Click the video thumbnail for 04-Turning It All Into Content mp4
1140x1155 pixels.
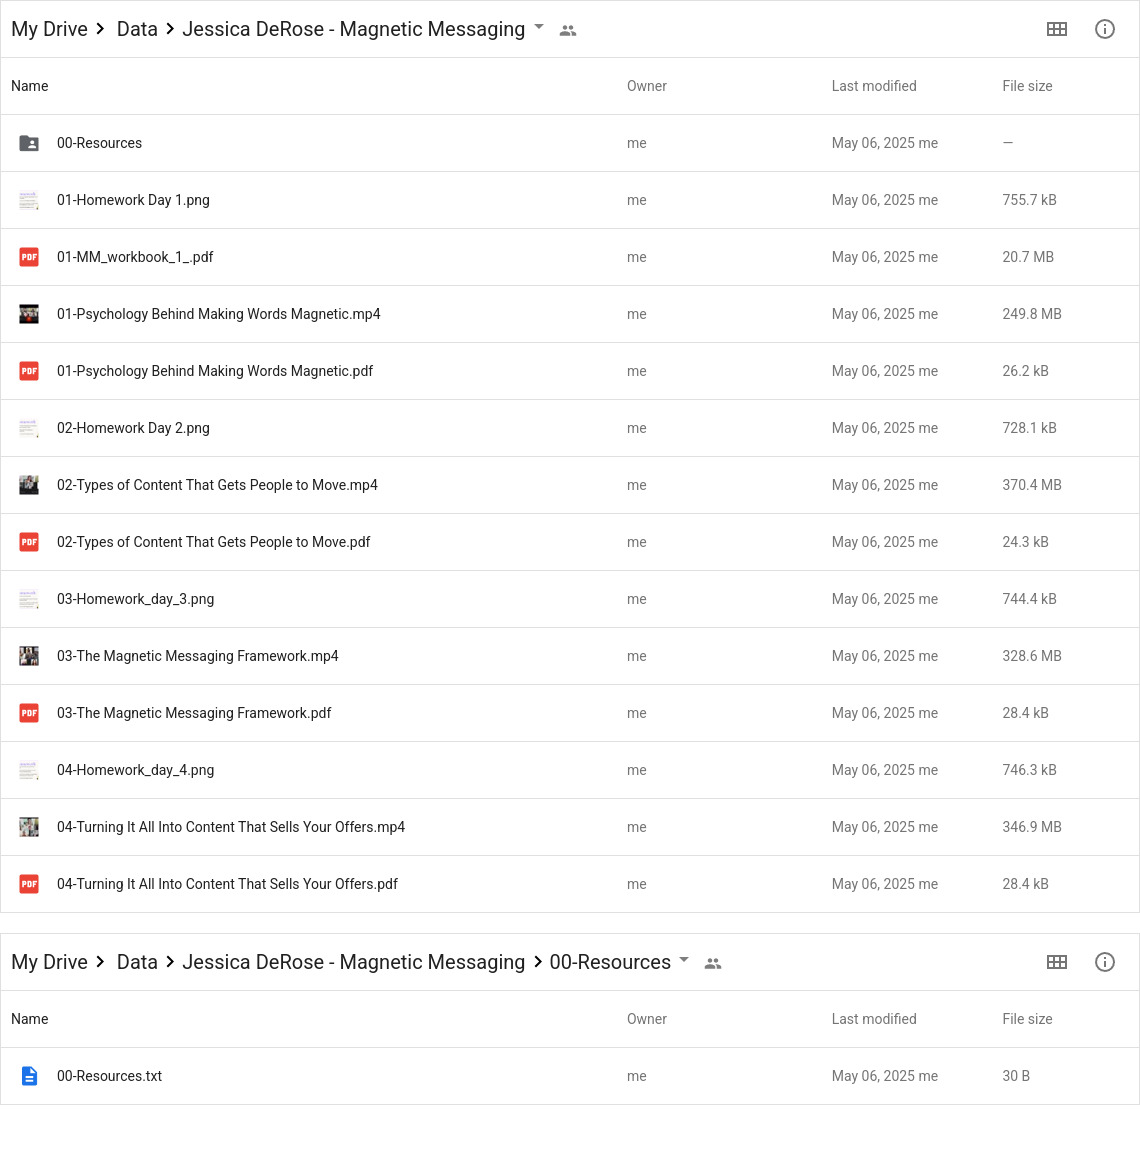pyautogui.click(x=29, y=827)
